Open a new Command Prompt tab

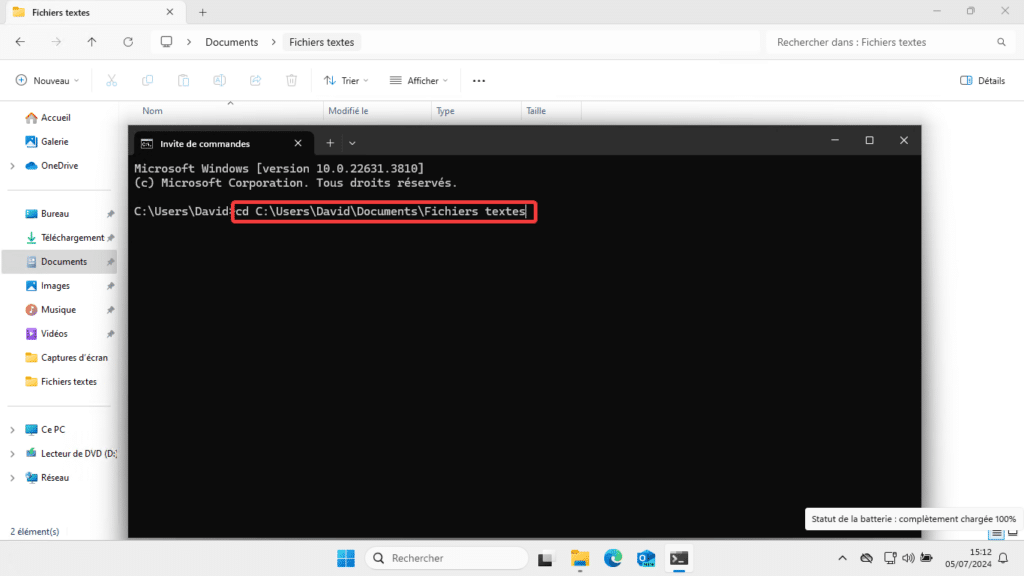pos(330,142)
